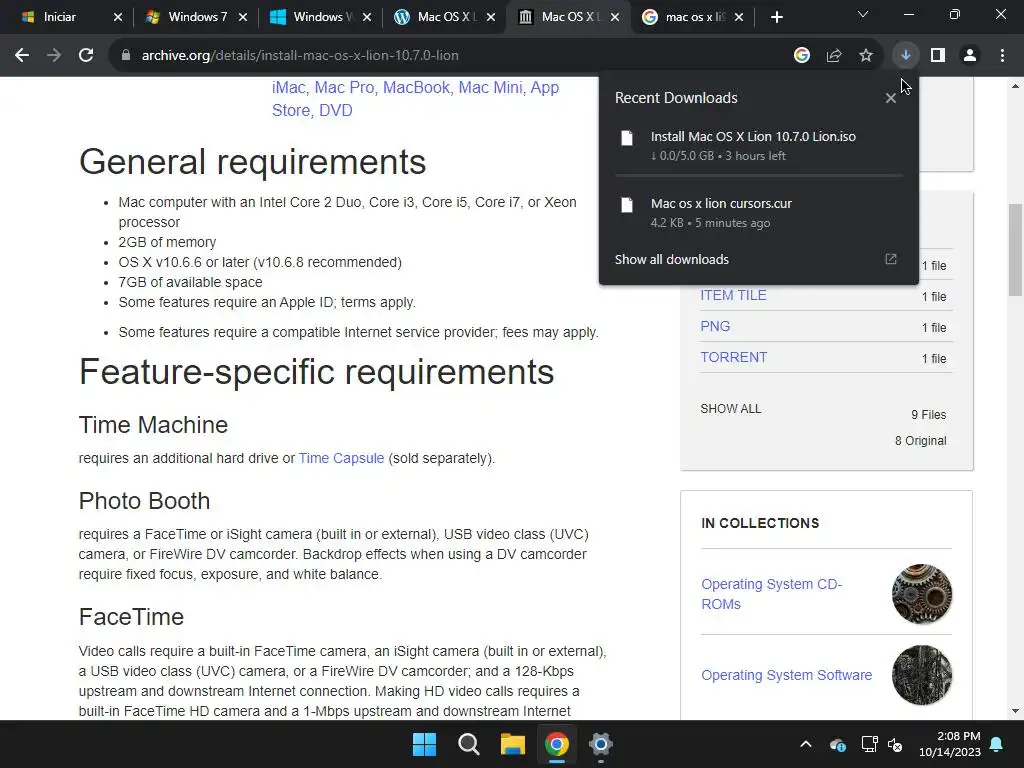This screenshot has height=768, width=1024.
Task: Click Show all downloads
Action: click(671, 259)
